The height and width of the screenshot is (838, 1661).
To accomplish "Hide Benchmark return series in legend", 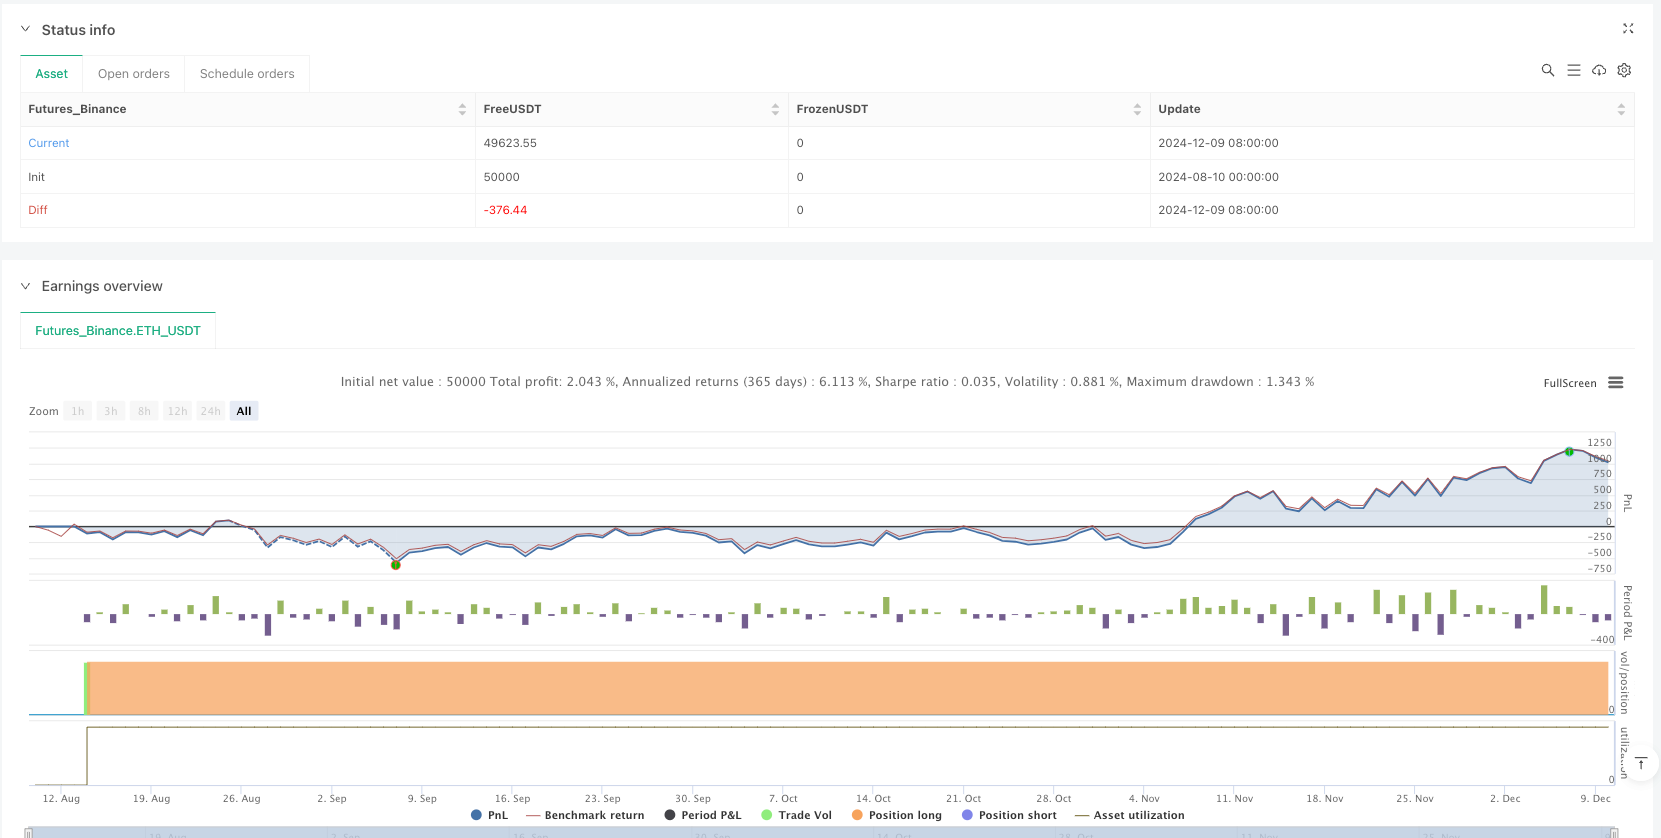I will 585,815.
